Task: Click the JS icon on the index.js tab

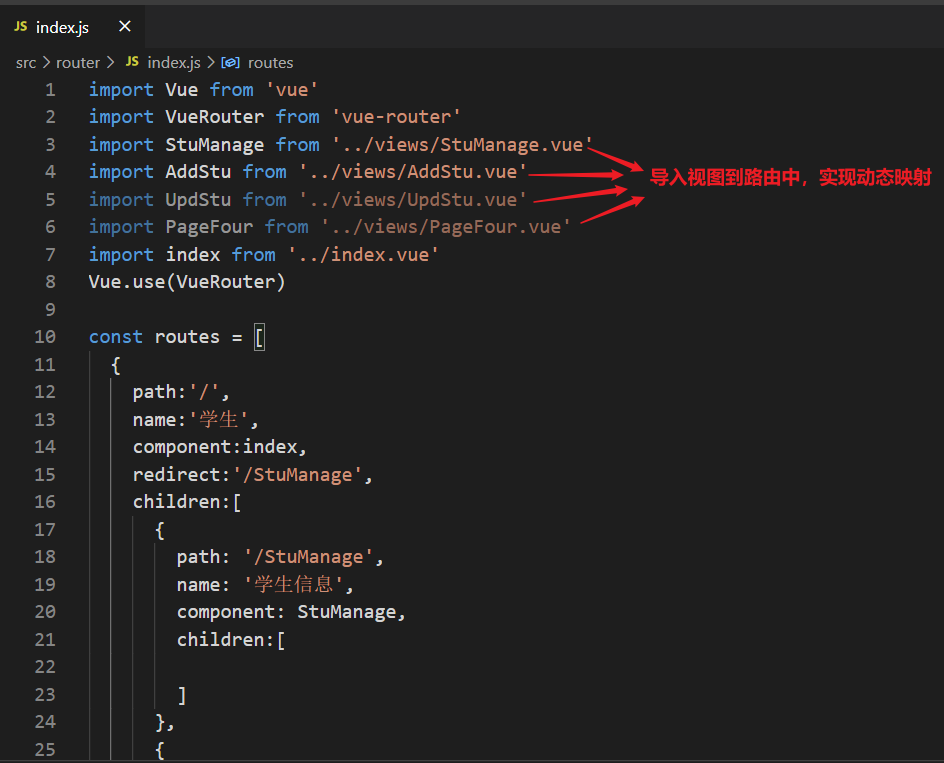Action: pyautogui.click(x=19, y=28)
